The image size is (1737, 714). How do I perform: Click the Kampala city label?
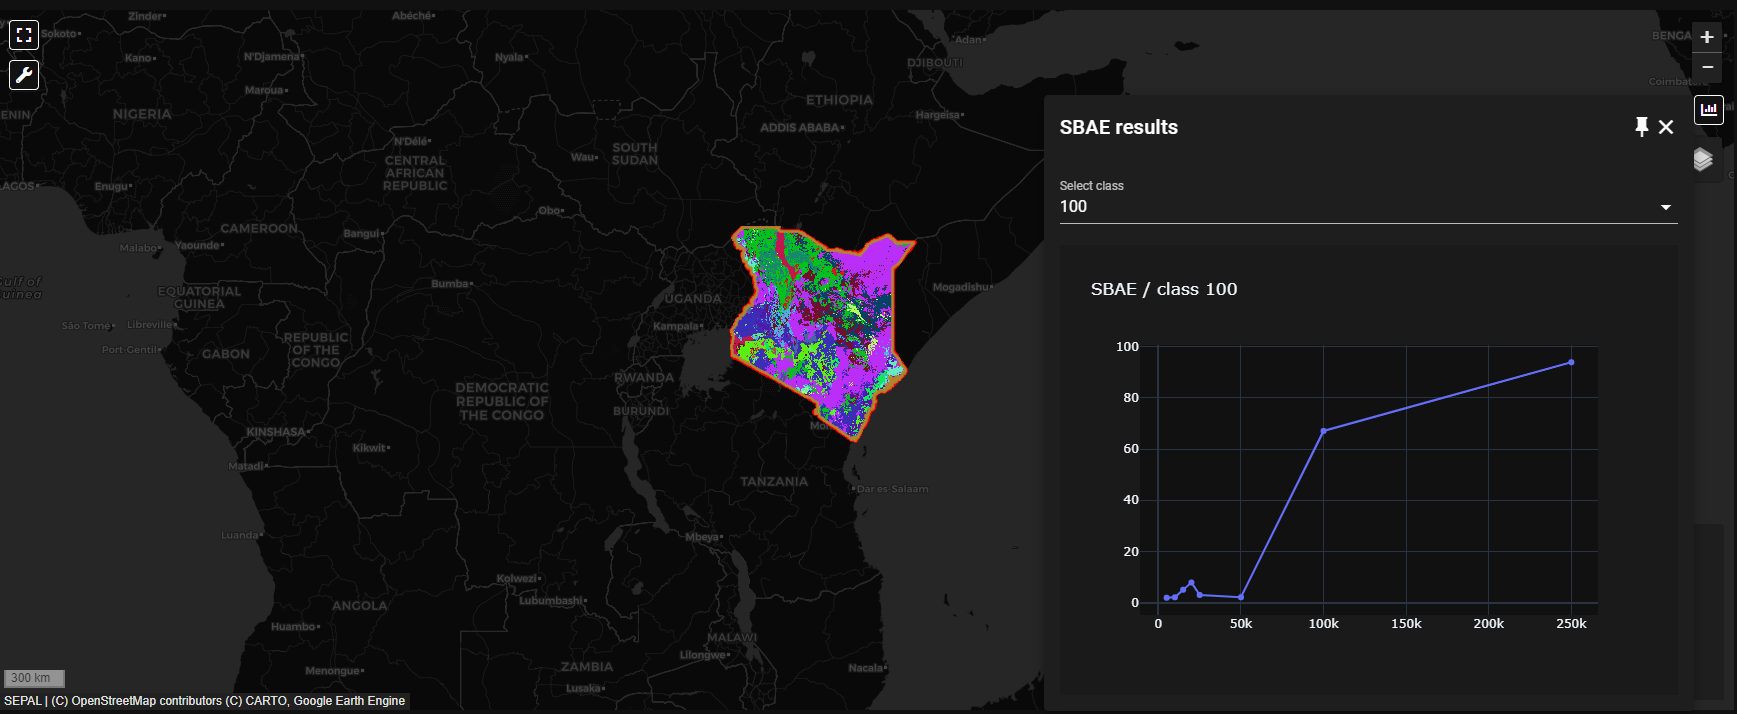677,326
